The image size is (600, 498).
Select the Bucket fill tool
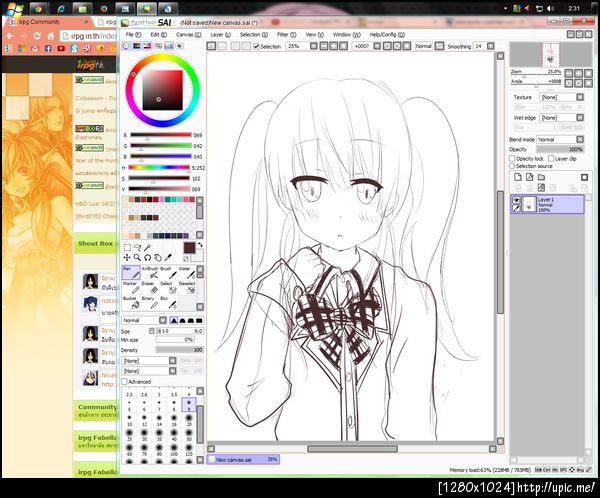pos(131,302)
